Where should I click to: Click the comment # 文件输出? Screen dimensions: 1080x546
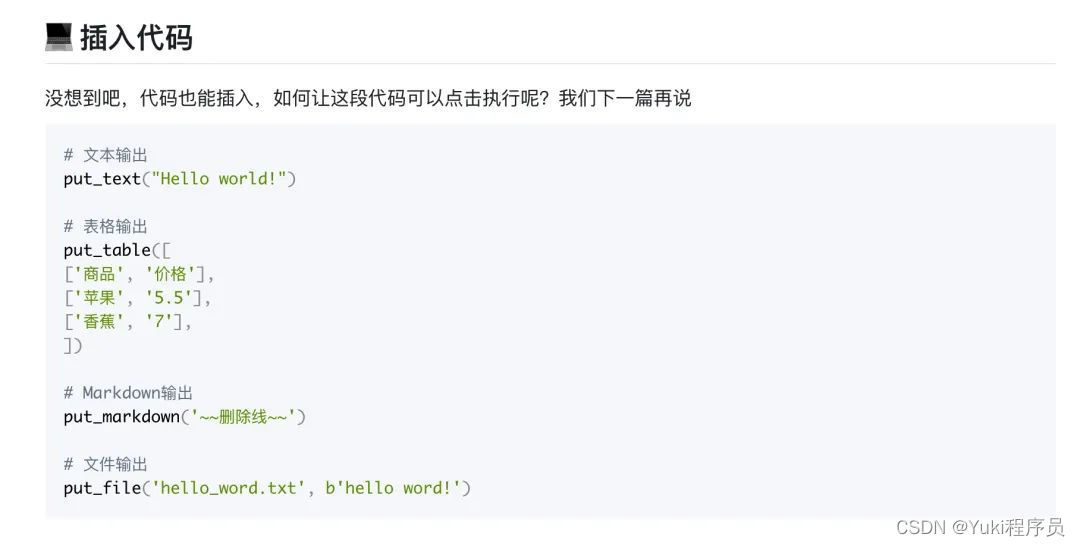click(105, 464)
